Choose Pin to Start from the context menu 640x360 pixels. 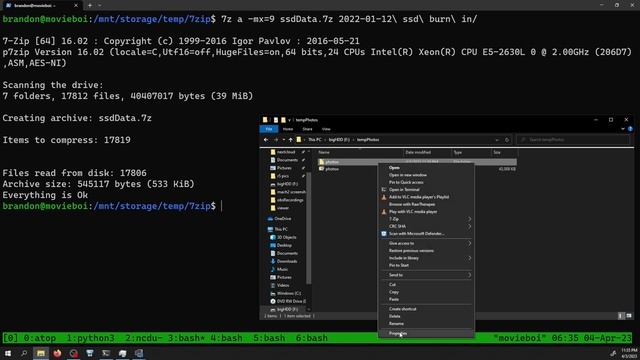pyautogui.click(x=398, y=265)
